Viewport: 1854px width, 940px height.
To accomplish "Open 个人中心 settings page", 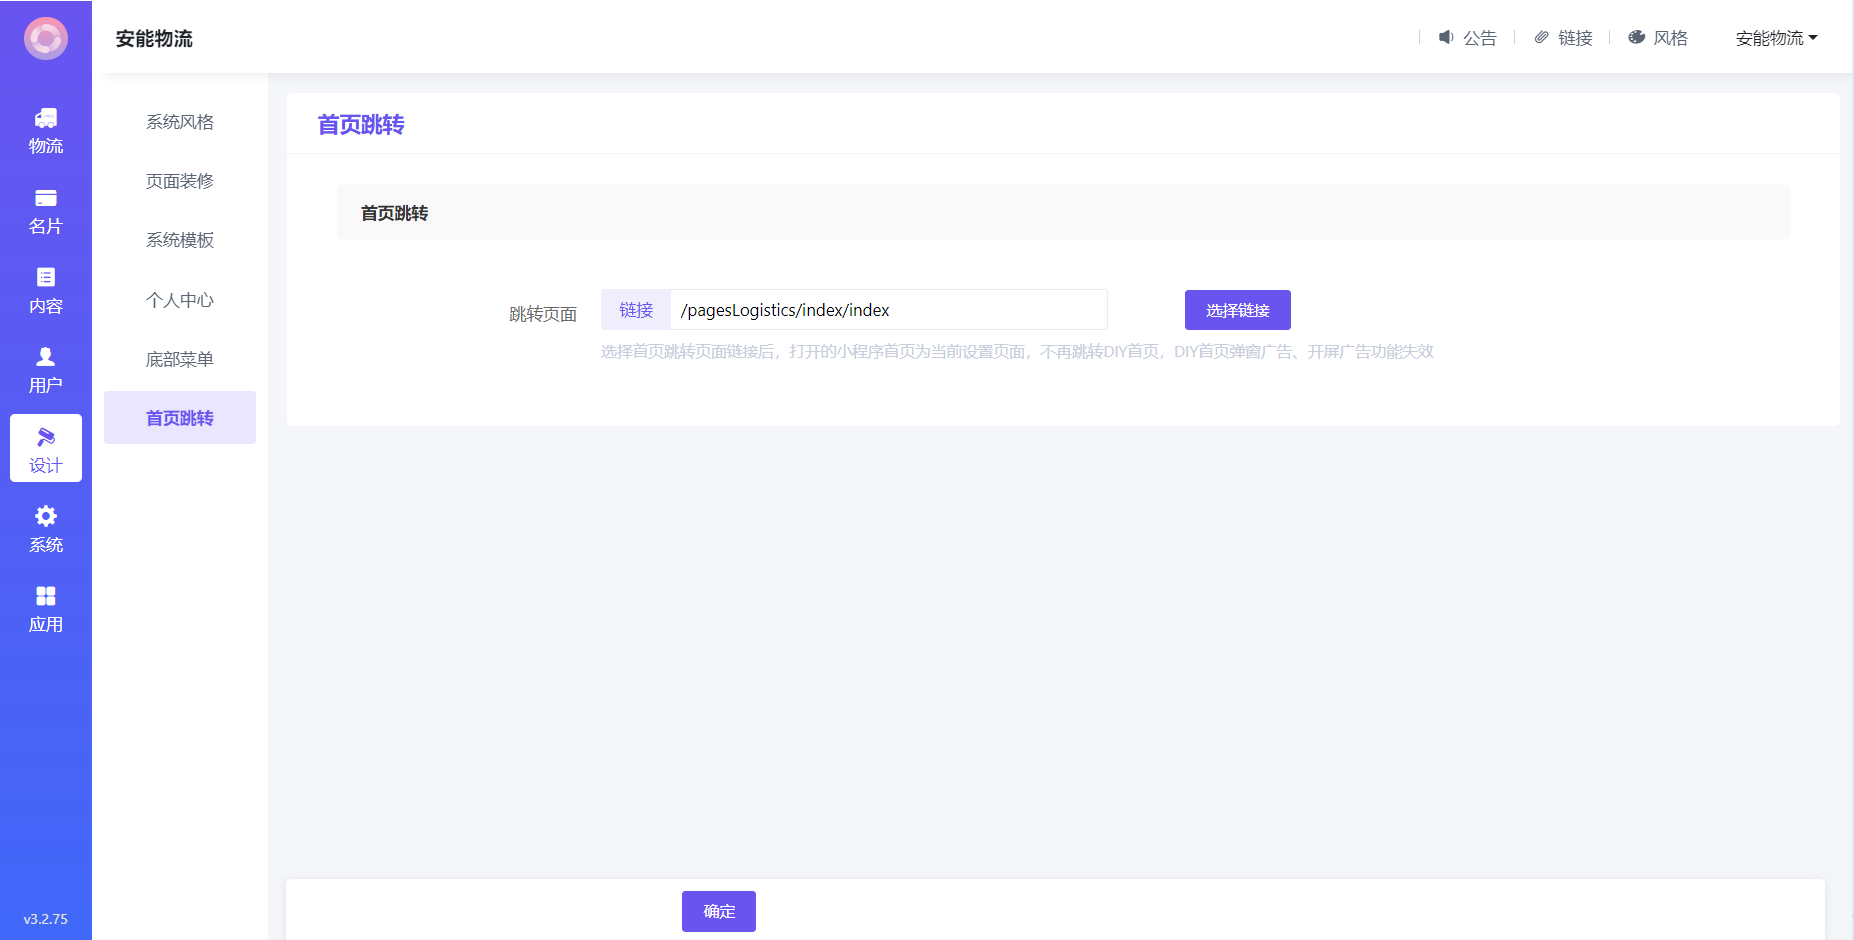I will click(180, 300).
